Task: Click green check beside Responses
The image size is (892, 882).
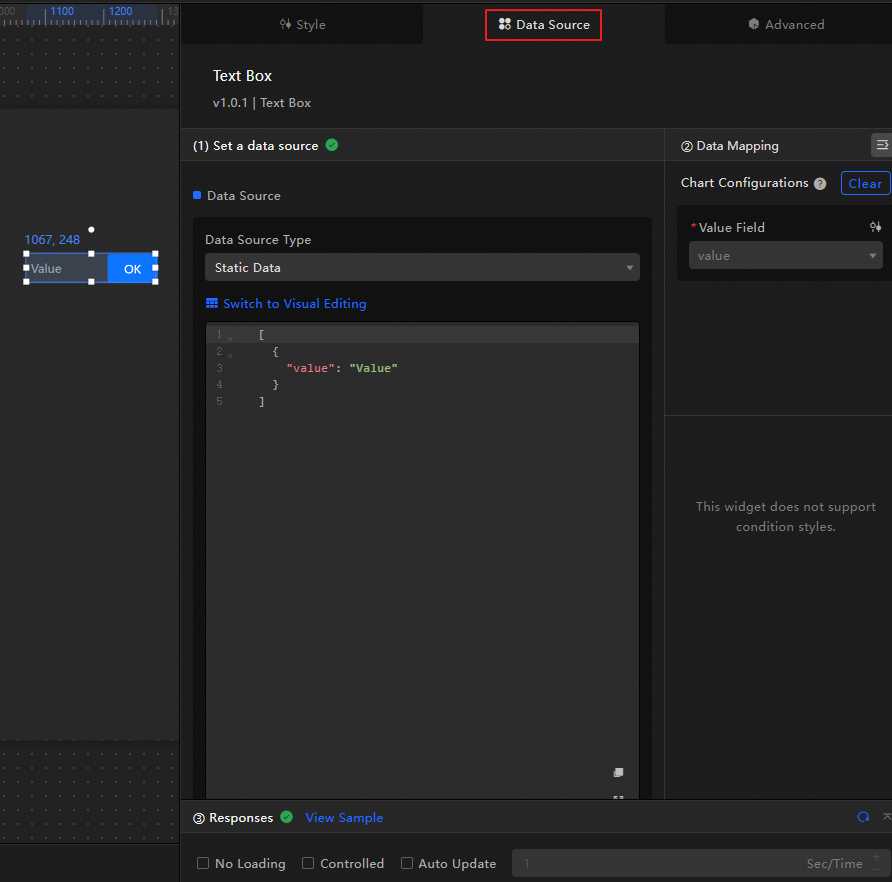Action: (287, 817)
